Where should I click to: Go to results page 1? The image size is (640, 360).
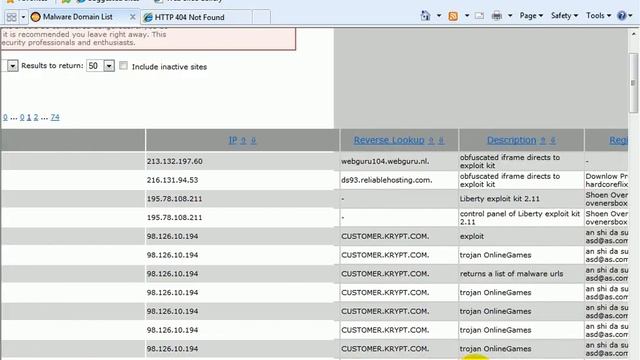(29, 118)
